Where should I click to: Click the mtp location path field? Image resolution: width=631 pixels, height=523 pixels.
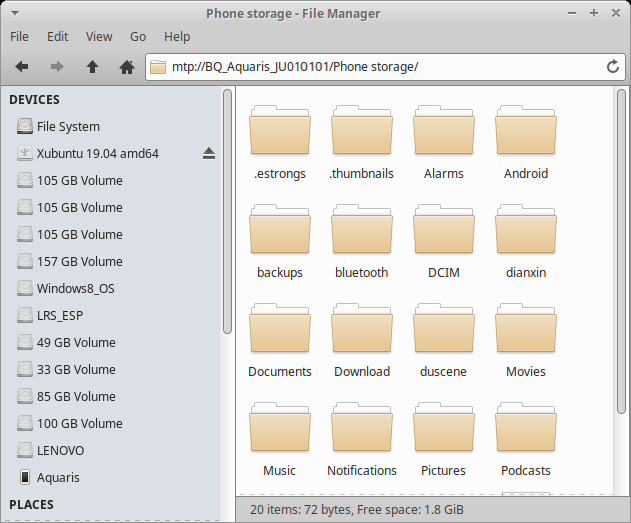380,67
